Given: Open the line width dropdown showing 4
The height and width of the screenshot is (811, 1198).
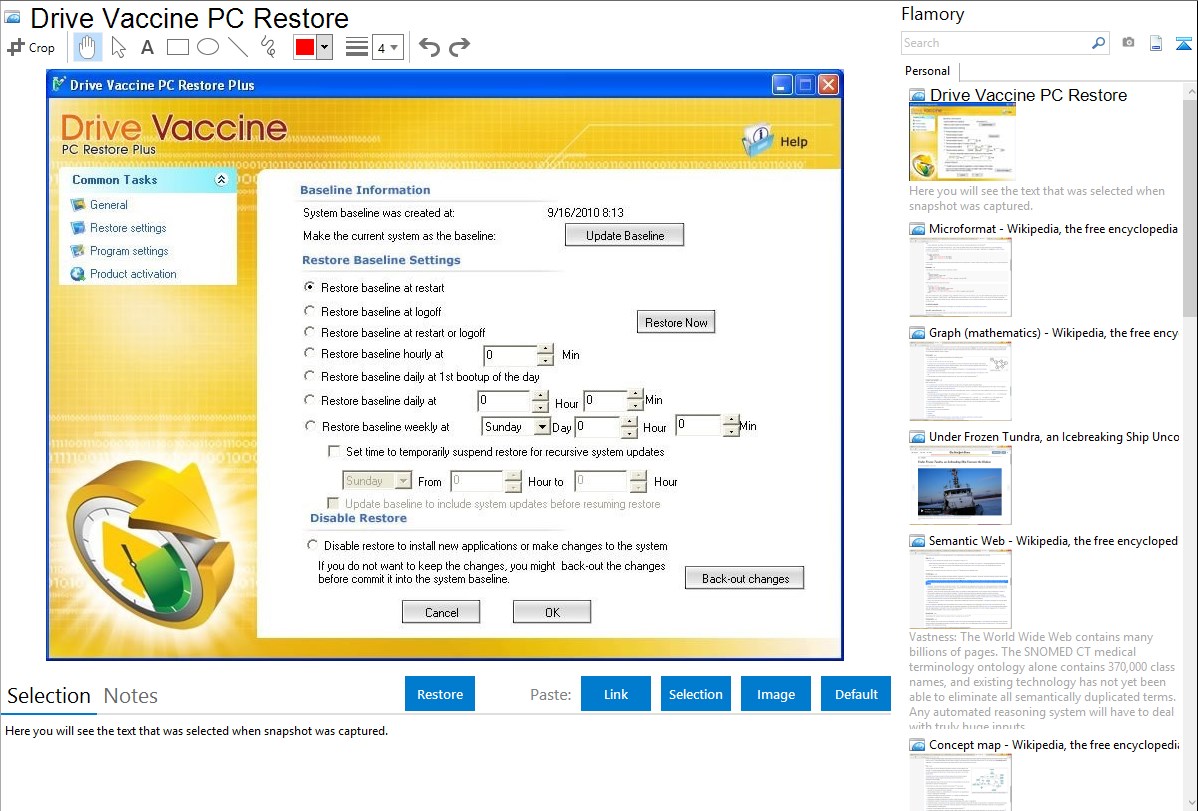Looking at the screenshot, I should pos(387,48).
